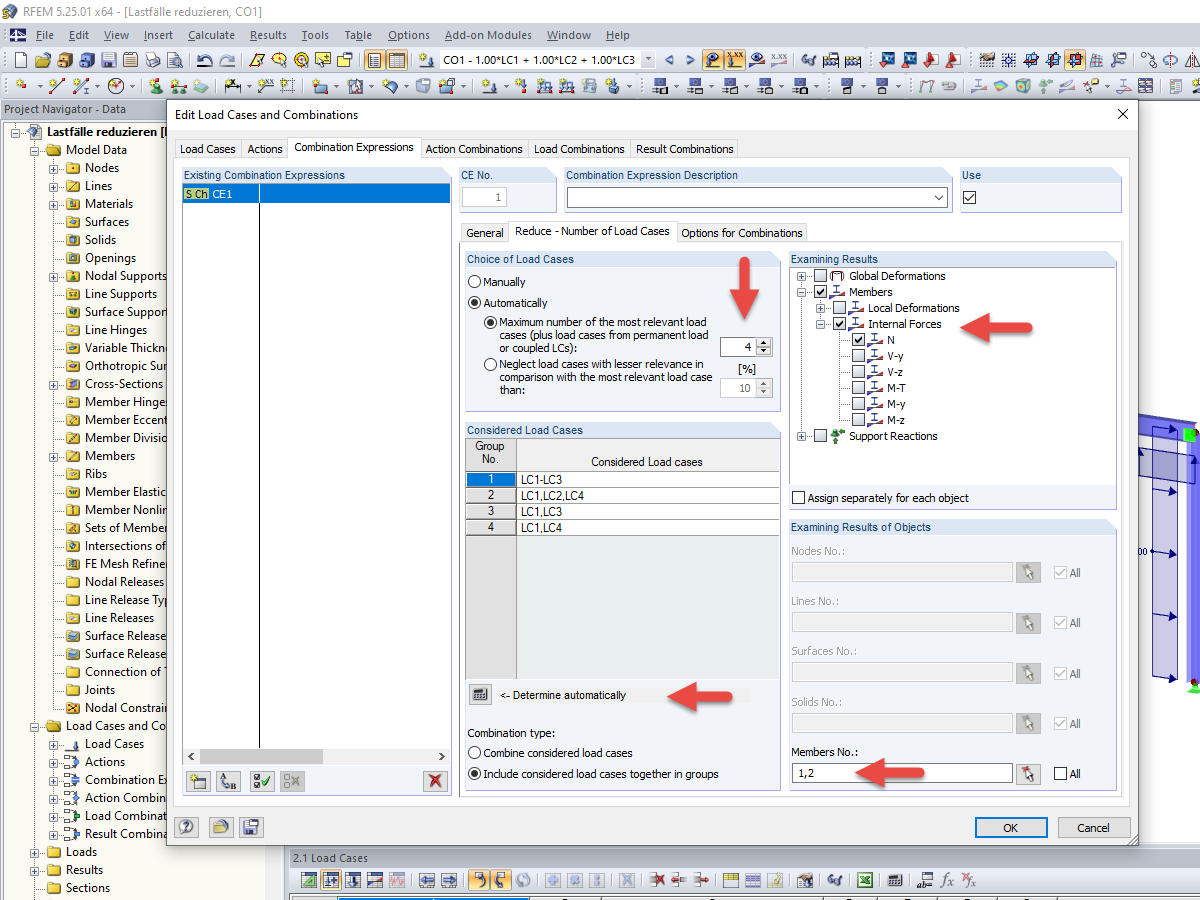Click the open folder icon below the expression list
Screen dimensions: 1200x900
tap(221, 827)
